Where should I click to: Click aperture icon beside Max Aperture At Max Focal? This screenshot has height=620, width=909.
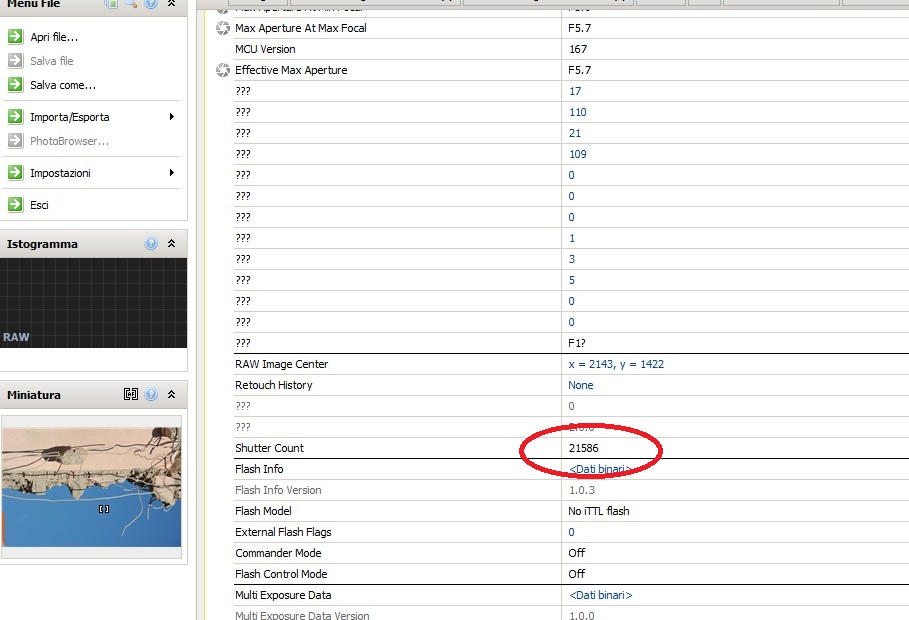(x=222, y=28)
